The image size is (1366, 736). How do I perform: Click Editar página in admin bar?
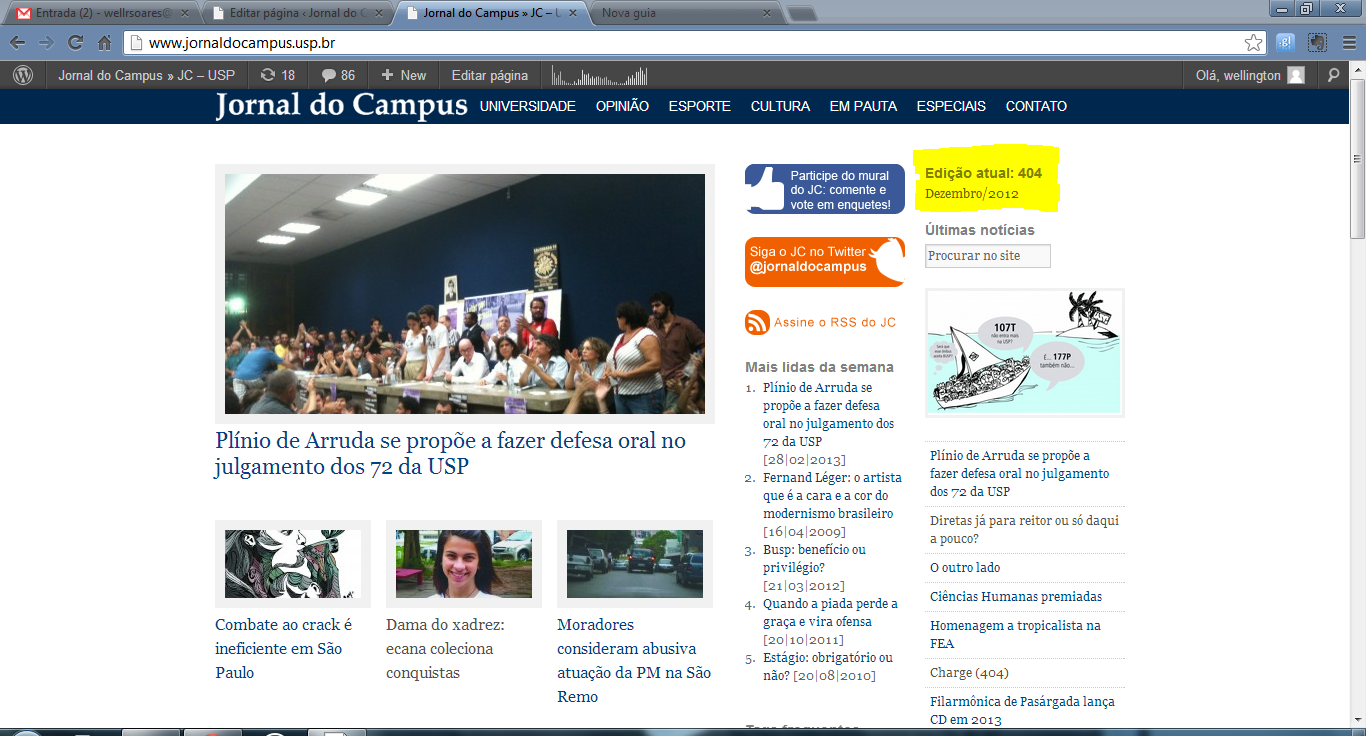(x=490, y=75)
